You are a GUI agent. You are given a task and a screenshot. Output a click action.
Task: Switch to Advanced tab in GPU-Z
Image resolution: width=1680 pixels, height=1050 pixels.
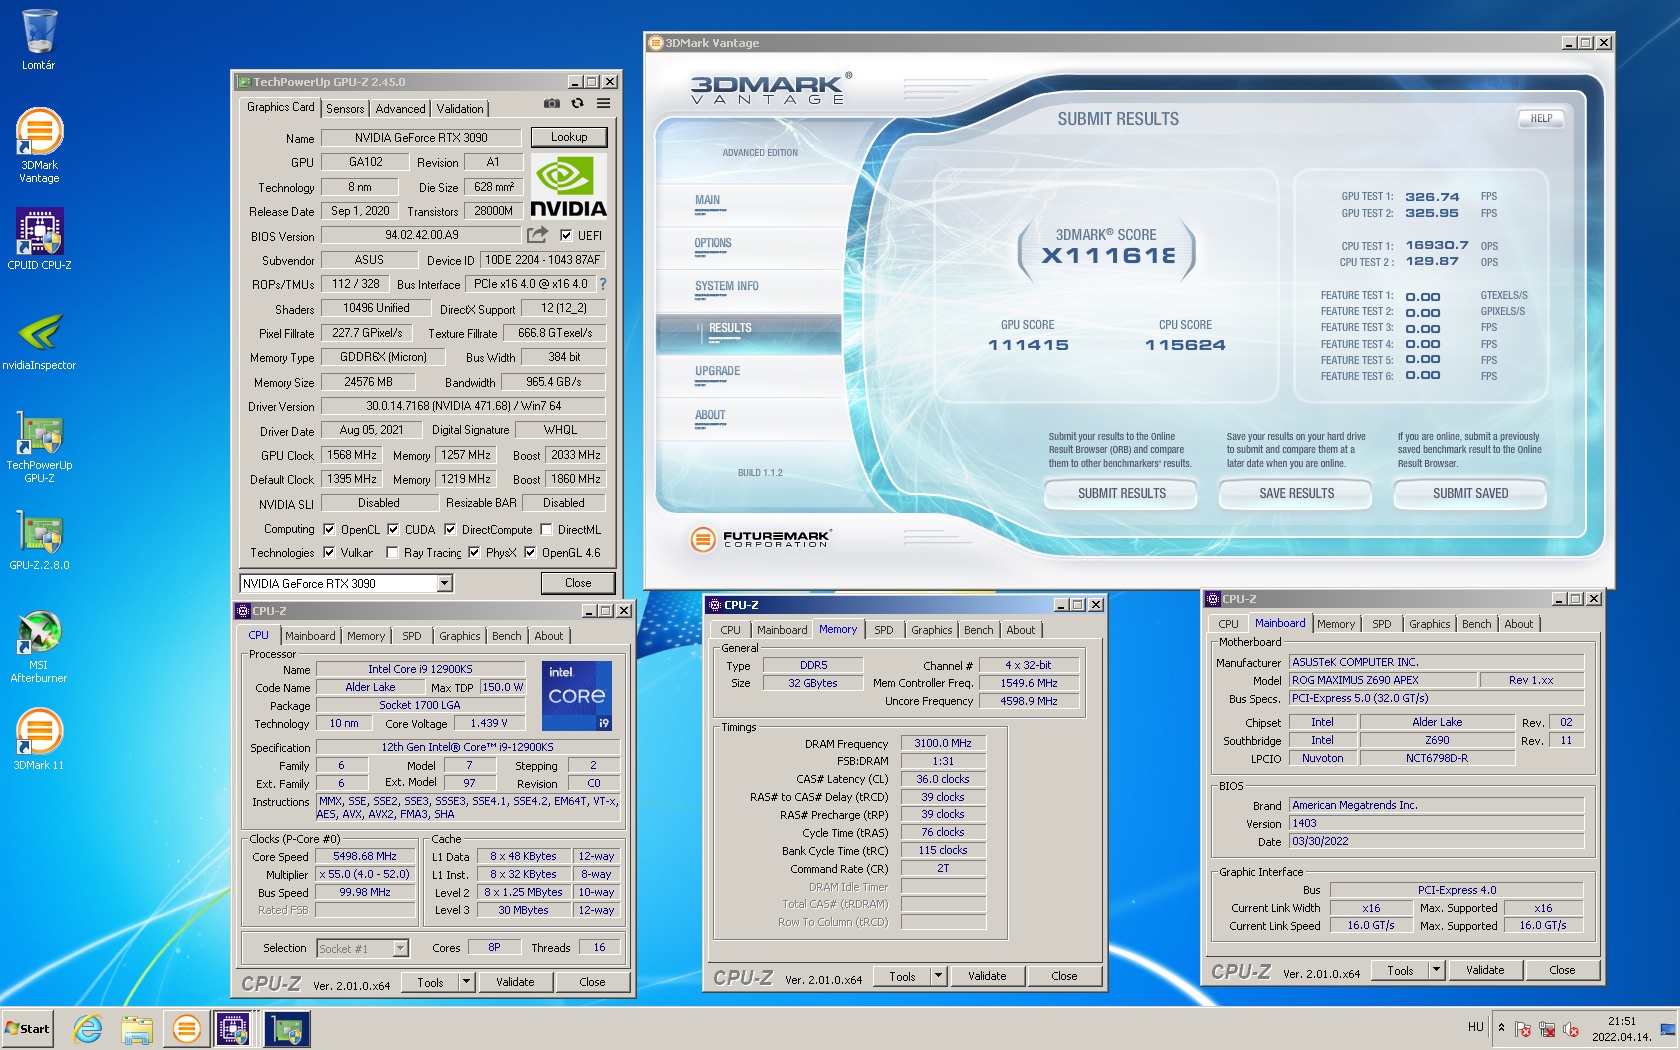[x=400, y=108]
